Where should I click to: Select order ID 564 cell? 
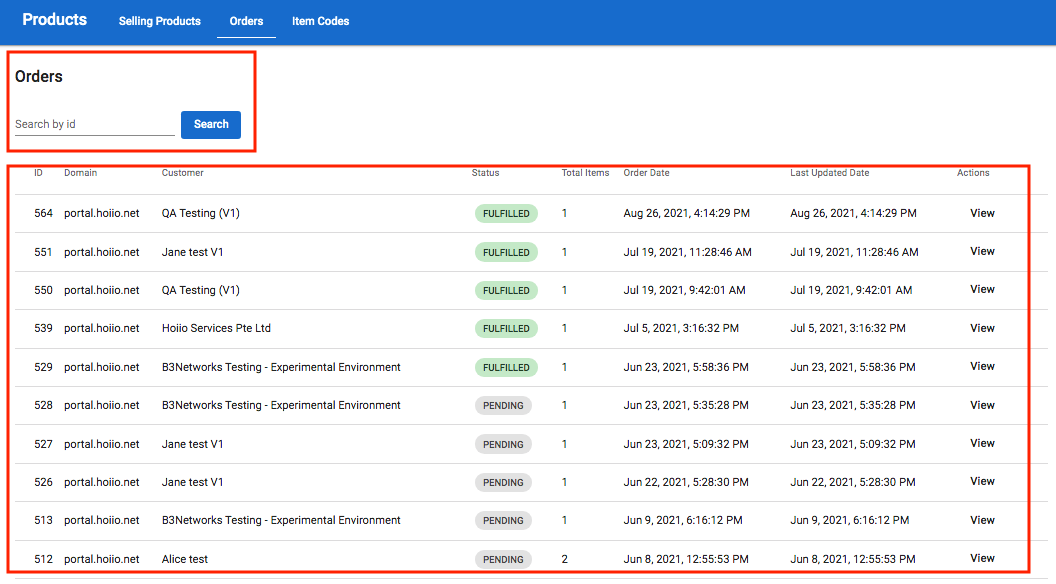pyautogui.click(x=43, y=213)
